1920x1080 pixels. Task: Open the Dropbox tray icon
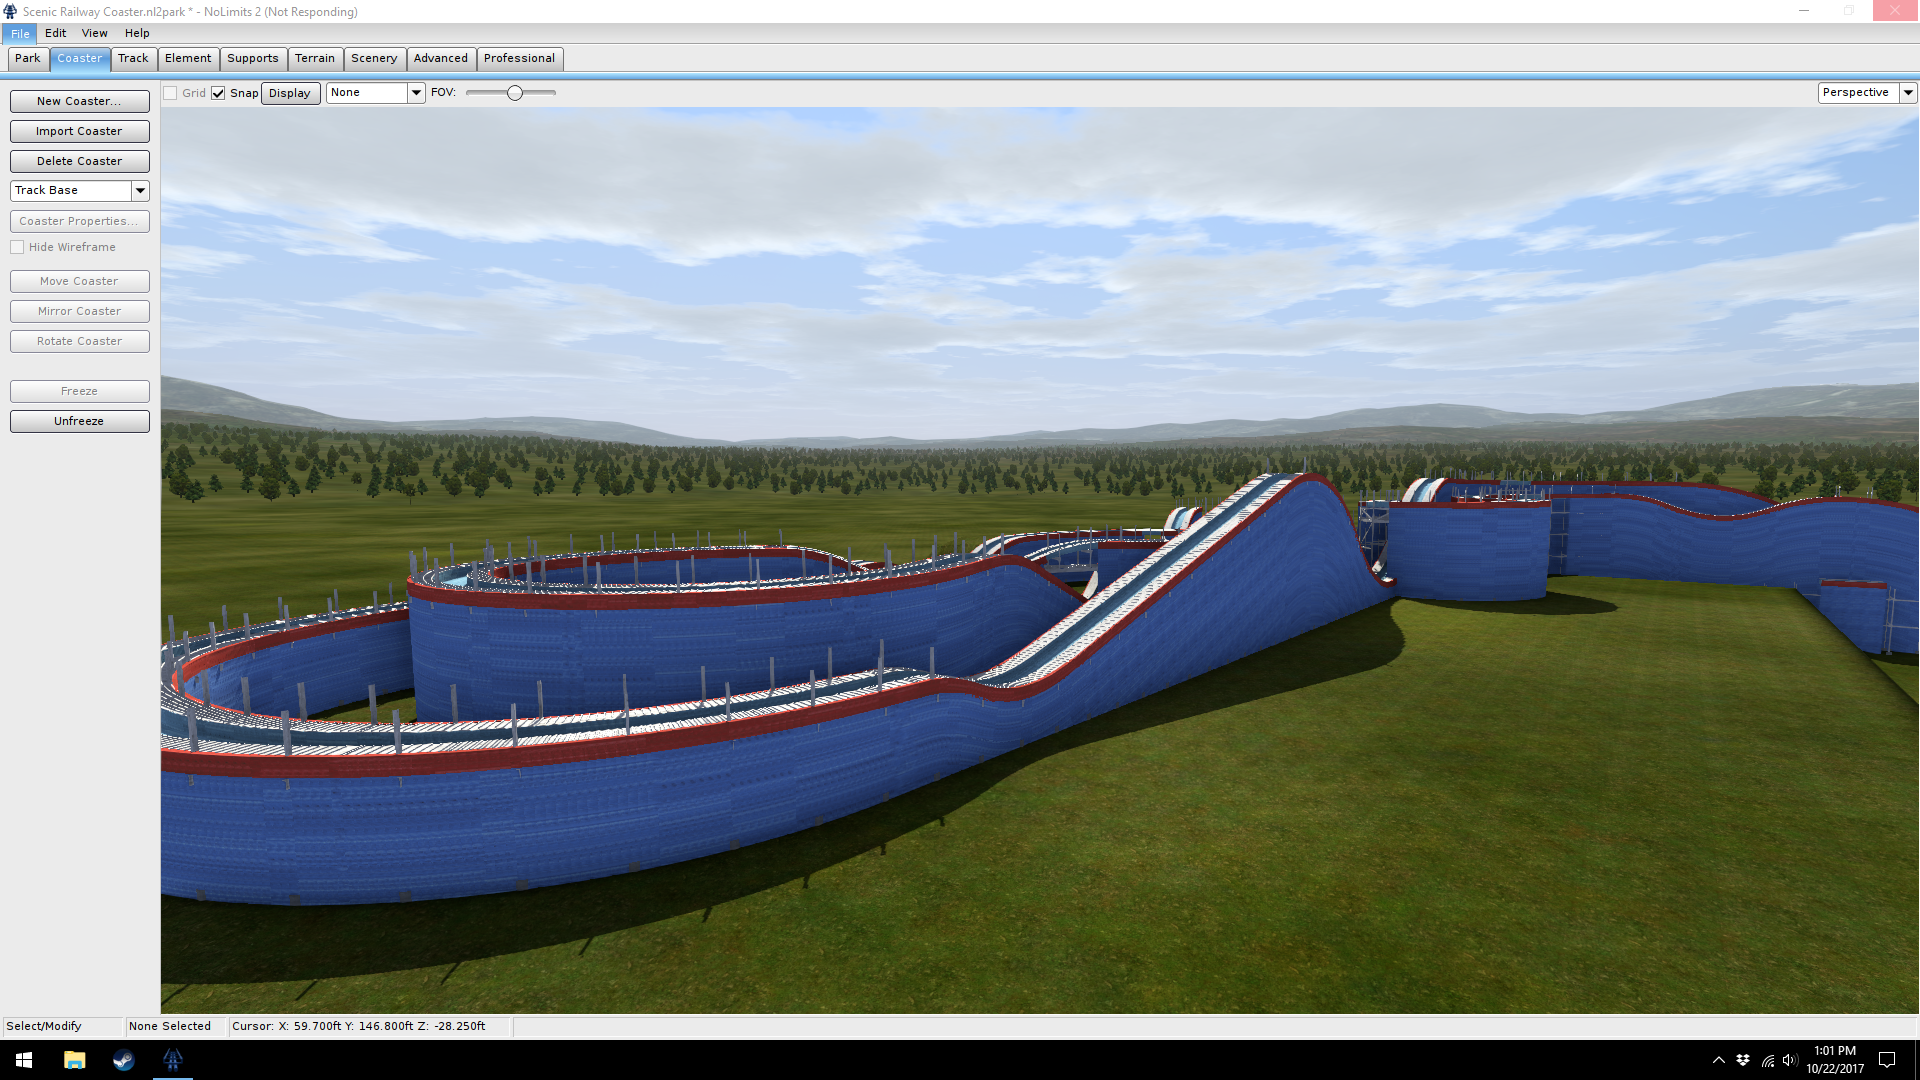pyautogui.click(x=1743, y=1060)
